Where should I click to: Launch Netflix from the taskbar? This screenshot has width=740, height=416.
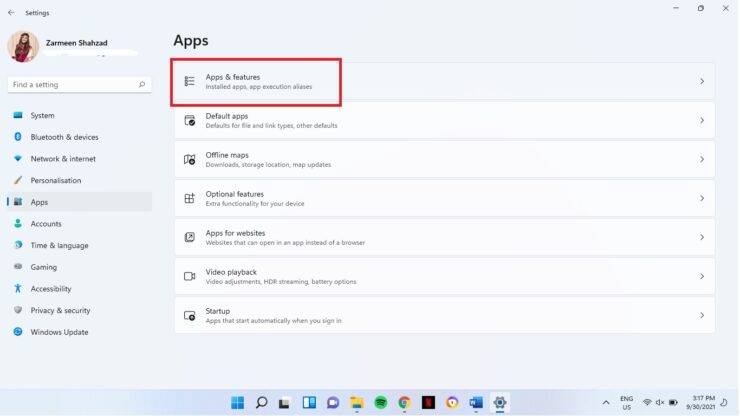point(428,402)
